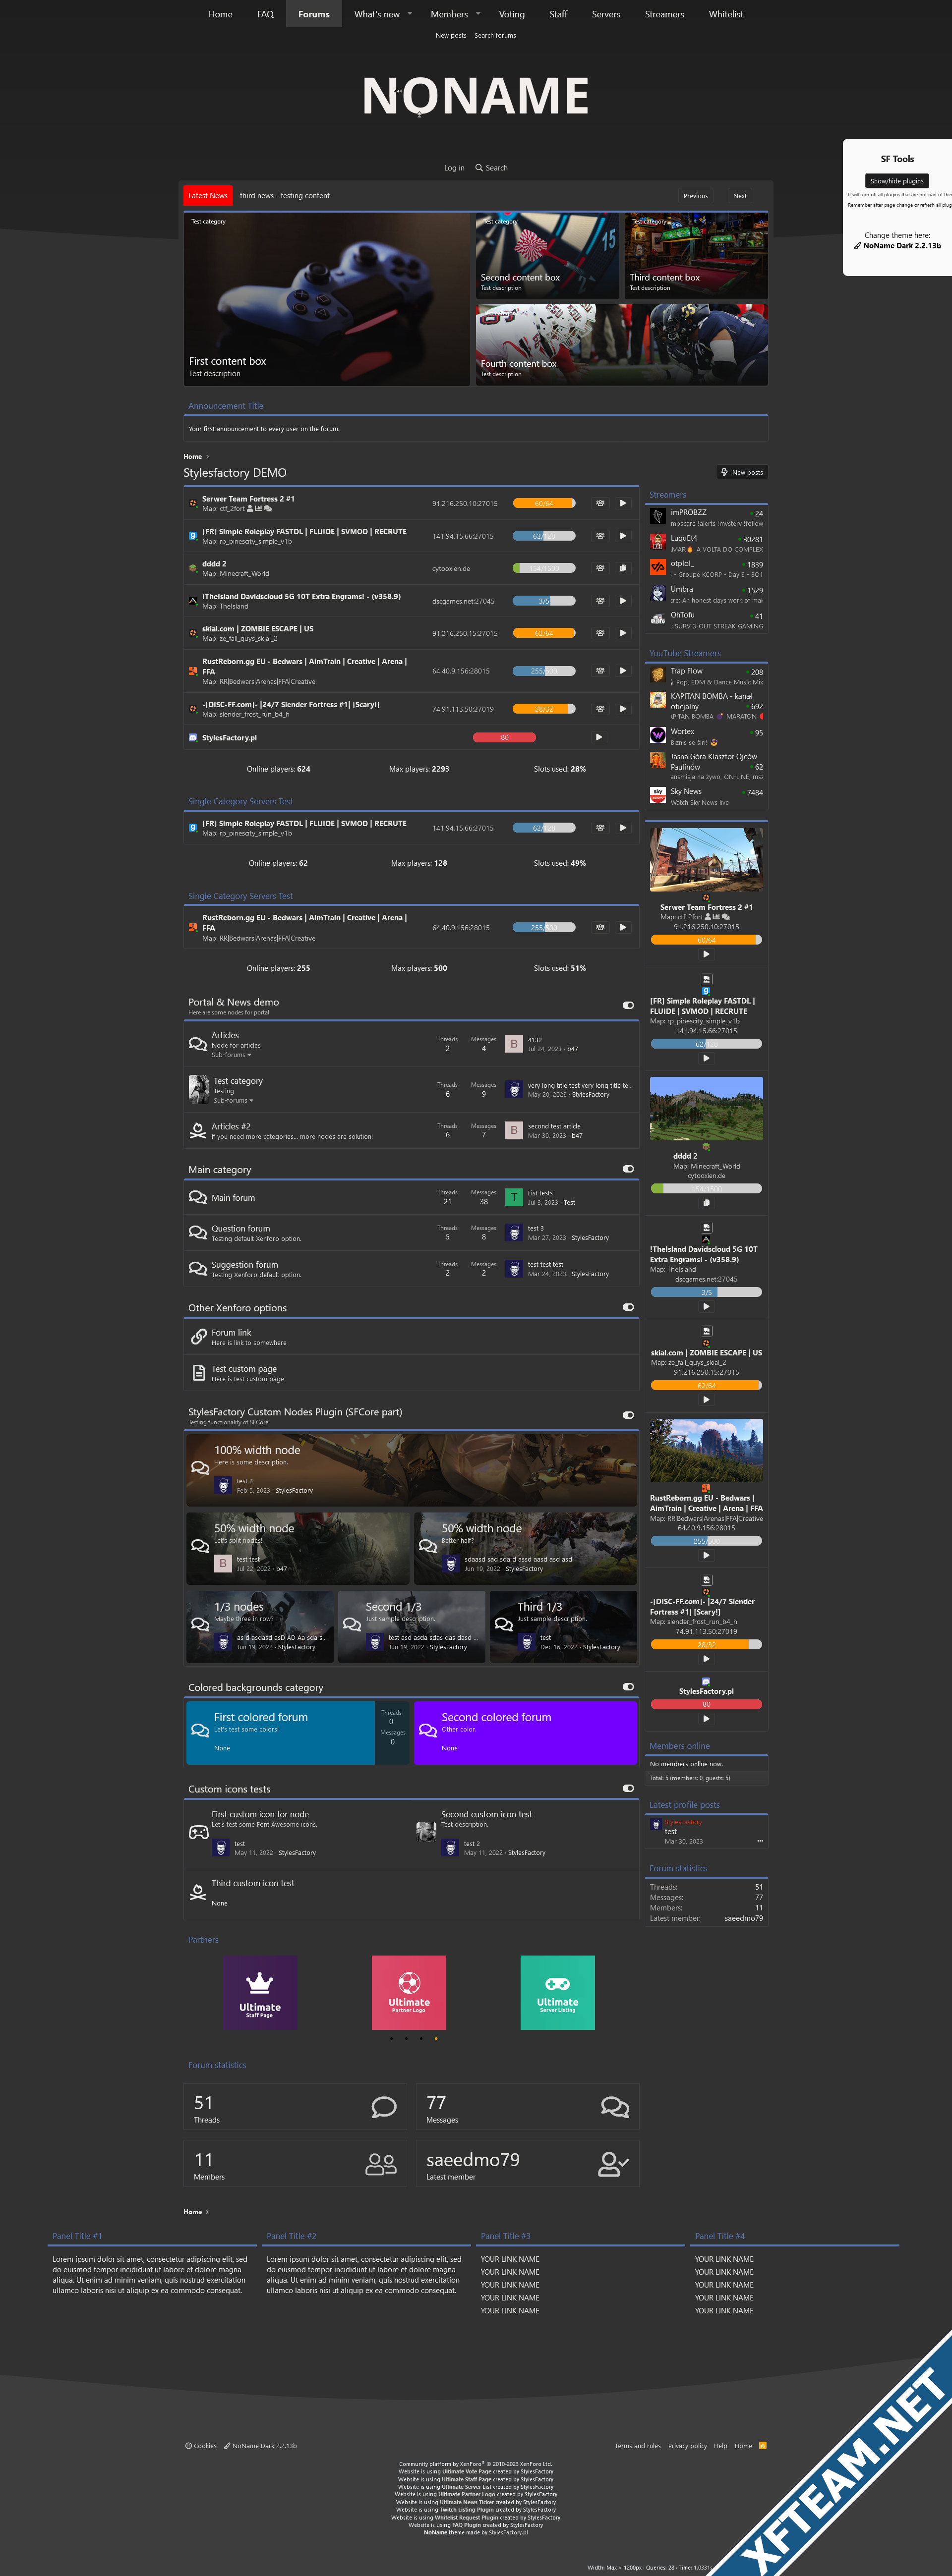
Task: Click Previous button in Latest News ticker
Action: point(696,196)
